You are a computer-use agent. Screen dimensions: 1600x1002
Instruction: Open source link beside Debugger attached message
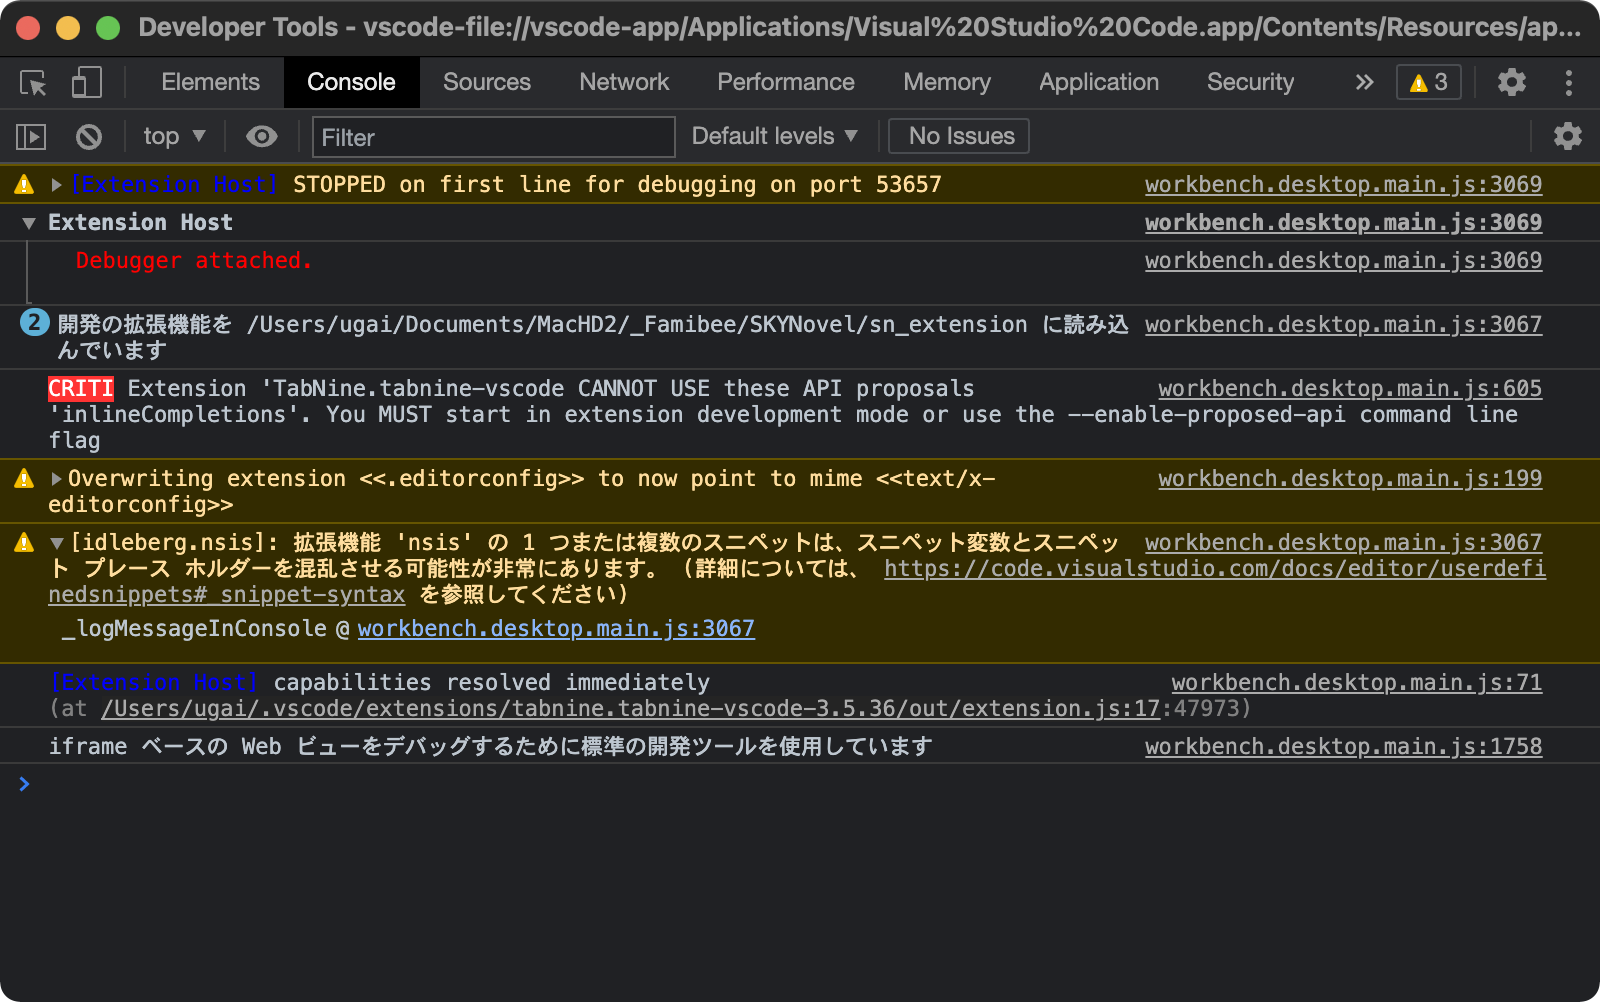1343,260
